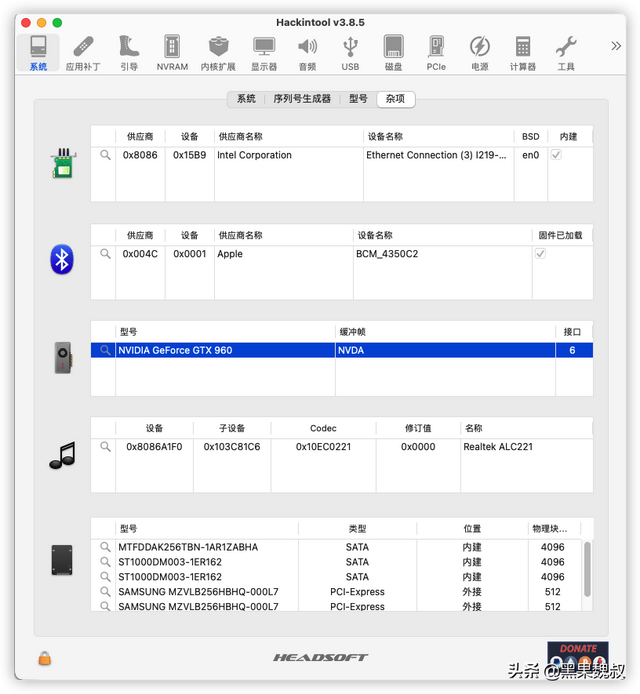Click the lock icon at bottom
640x694 pixels.
(45, 658)
